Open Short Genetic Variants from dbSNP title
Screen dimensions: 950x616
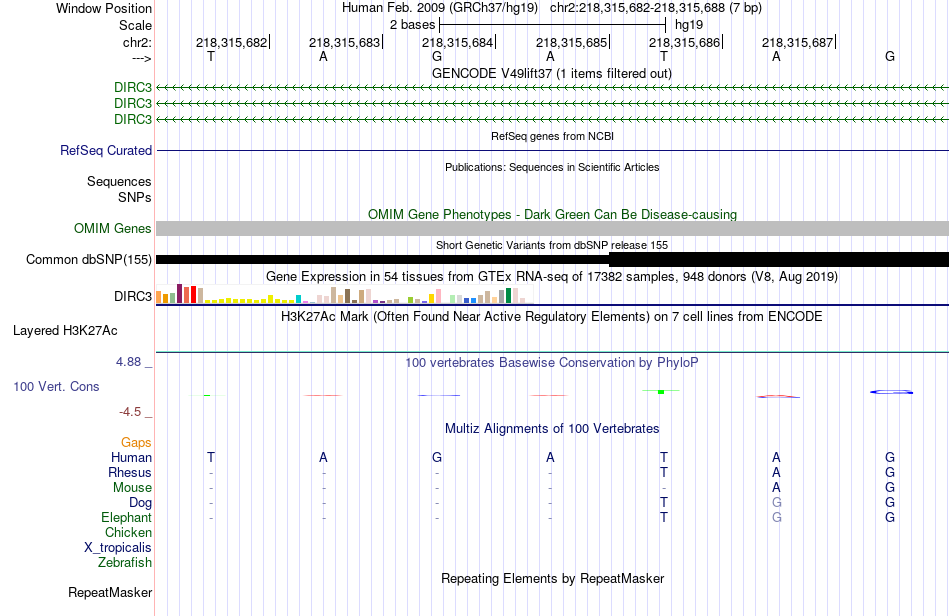click(x=552, y=245)
